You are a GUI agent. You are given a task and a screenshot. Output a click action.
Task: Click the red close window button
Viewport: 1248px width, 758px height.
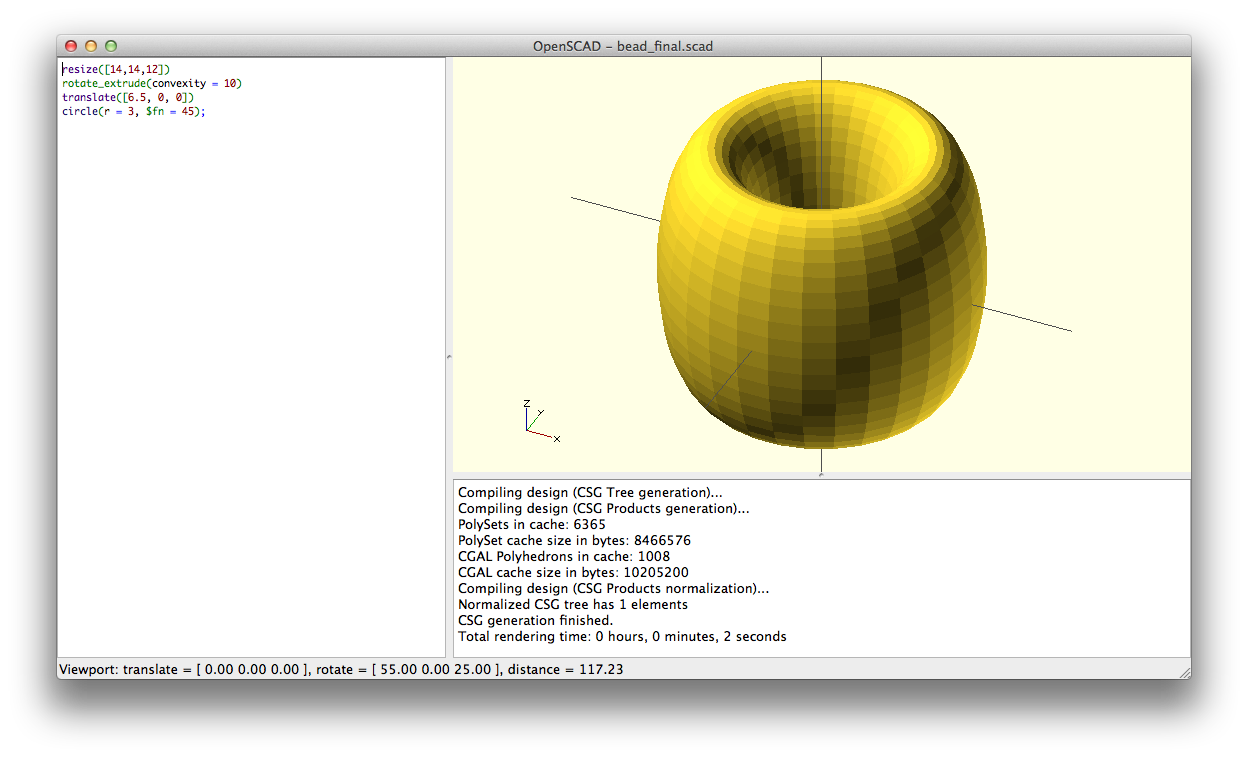point(71,46)
